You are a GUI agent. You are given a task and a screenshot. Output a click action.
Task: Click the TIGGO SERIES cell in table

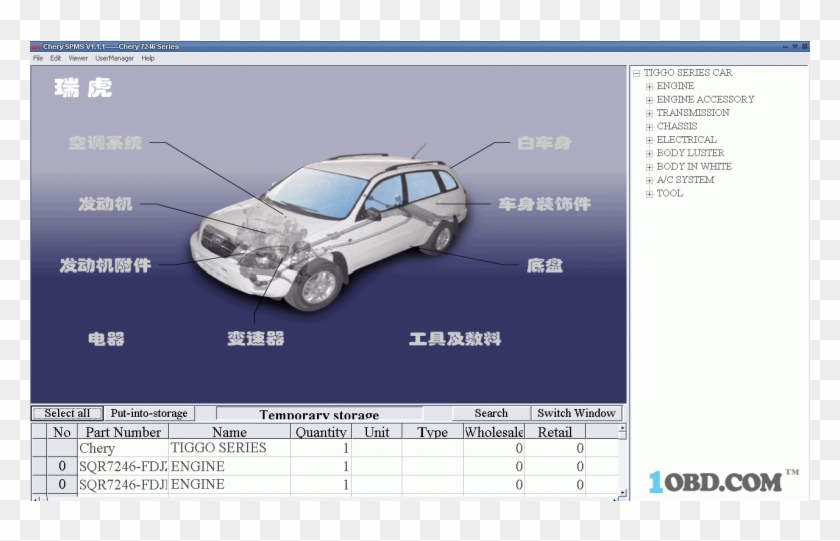pos(229,448)
